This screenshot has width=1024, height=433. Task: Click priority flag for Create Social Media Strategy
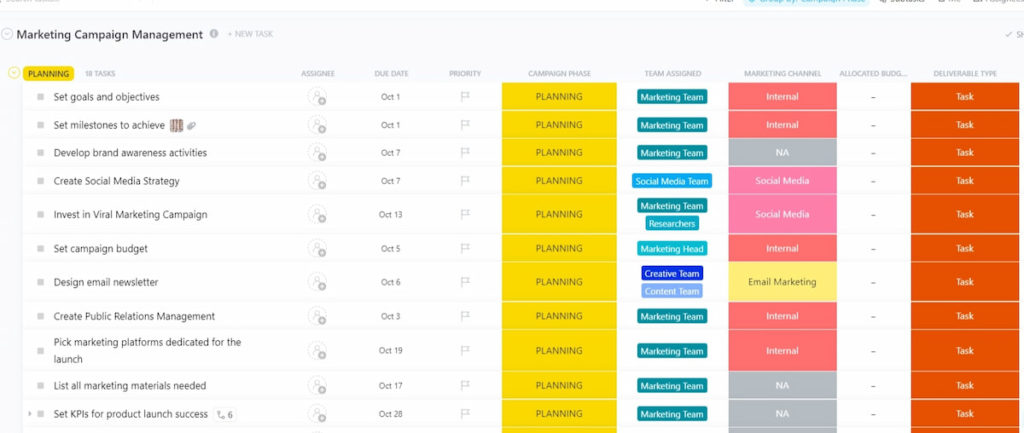[464, 181]
